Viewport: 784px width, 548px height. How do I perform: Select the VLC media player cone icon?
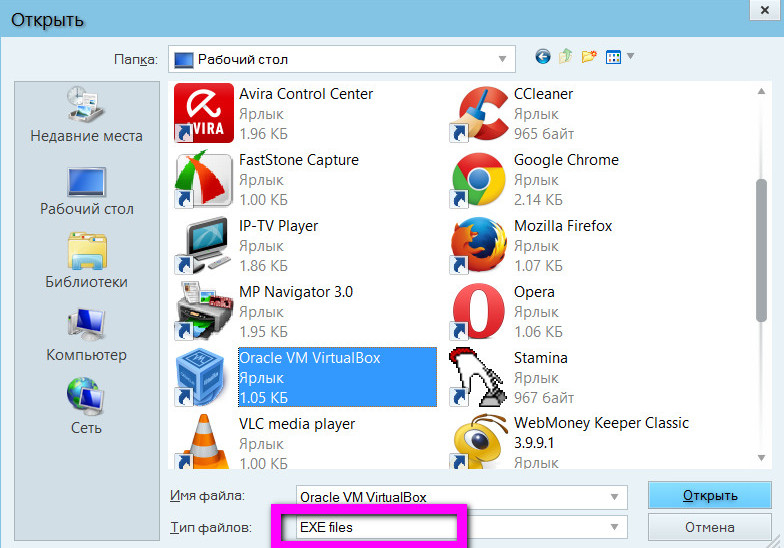click(204, 442)
